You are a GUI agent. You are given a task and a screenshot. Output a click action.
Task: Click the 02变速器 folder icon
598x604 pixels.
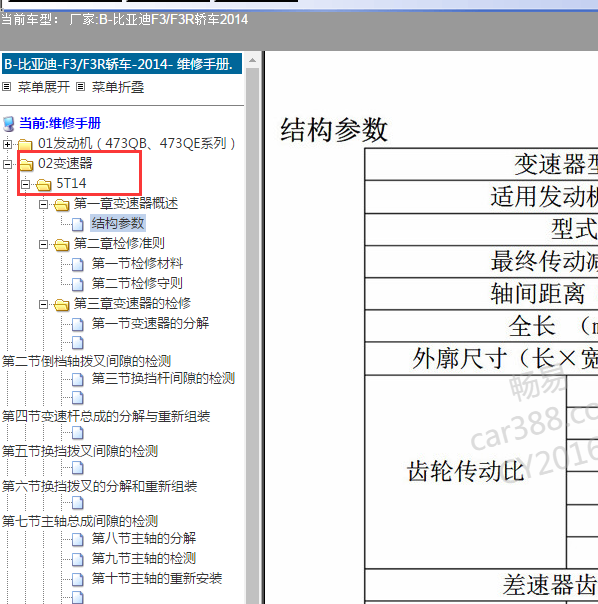pyautogui.click(x=26, y=164)
